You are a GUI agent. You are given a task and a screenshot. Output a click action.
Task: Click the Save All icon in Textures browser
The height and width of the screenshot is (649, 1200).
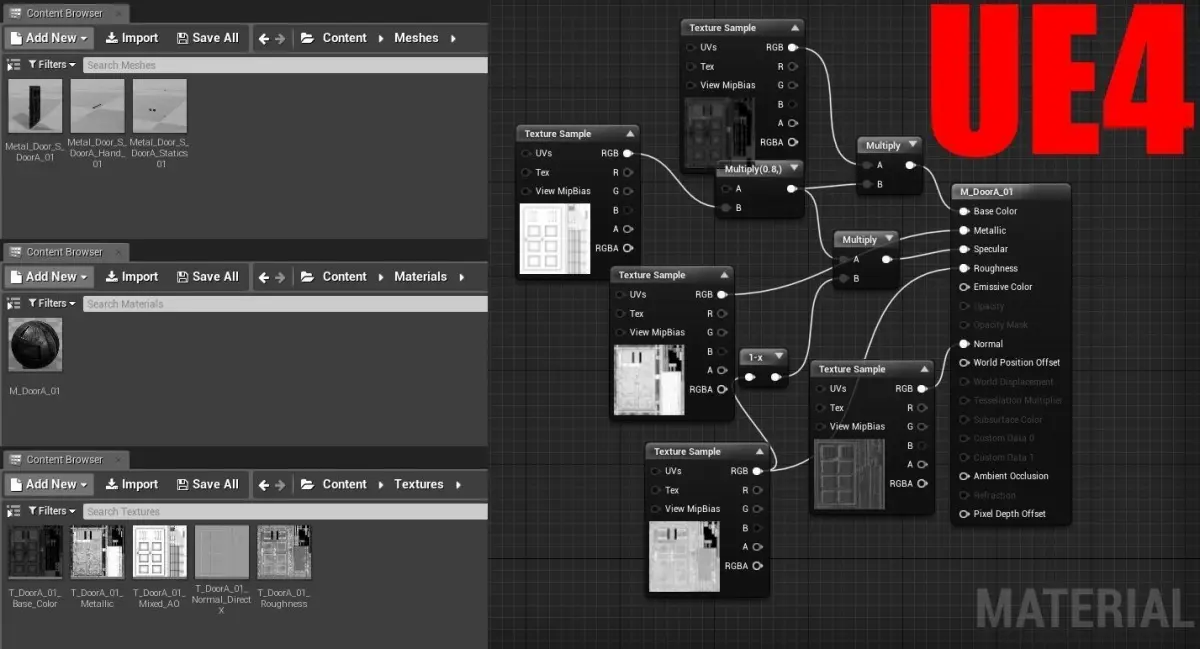182,484
